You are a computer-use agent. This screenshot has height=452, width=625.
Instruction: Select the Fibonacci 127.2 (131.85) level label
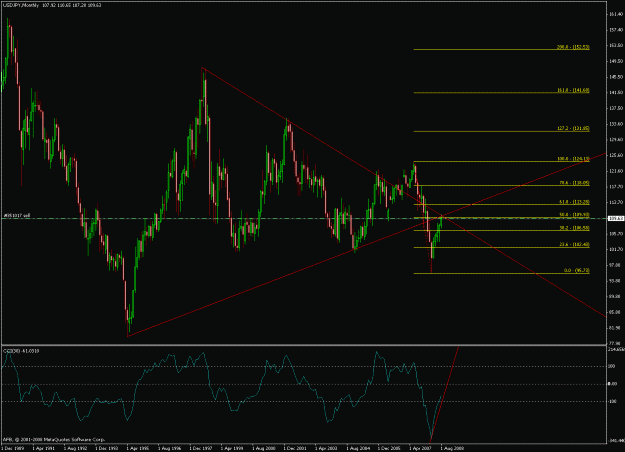(573, 129)
